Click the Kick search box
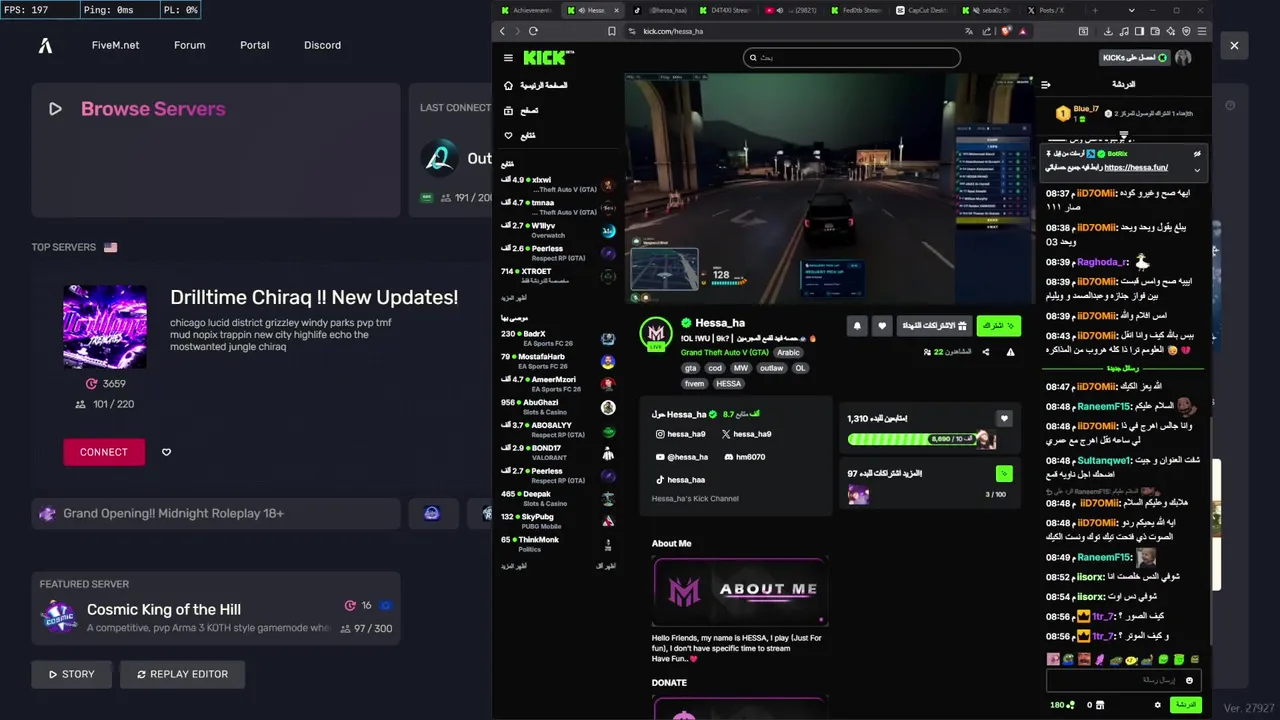This screenshot has height=720, width=1280. point(852,57)
